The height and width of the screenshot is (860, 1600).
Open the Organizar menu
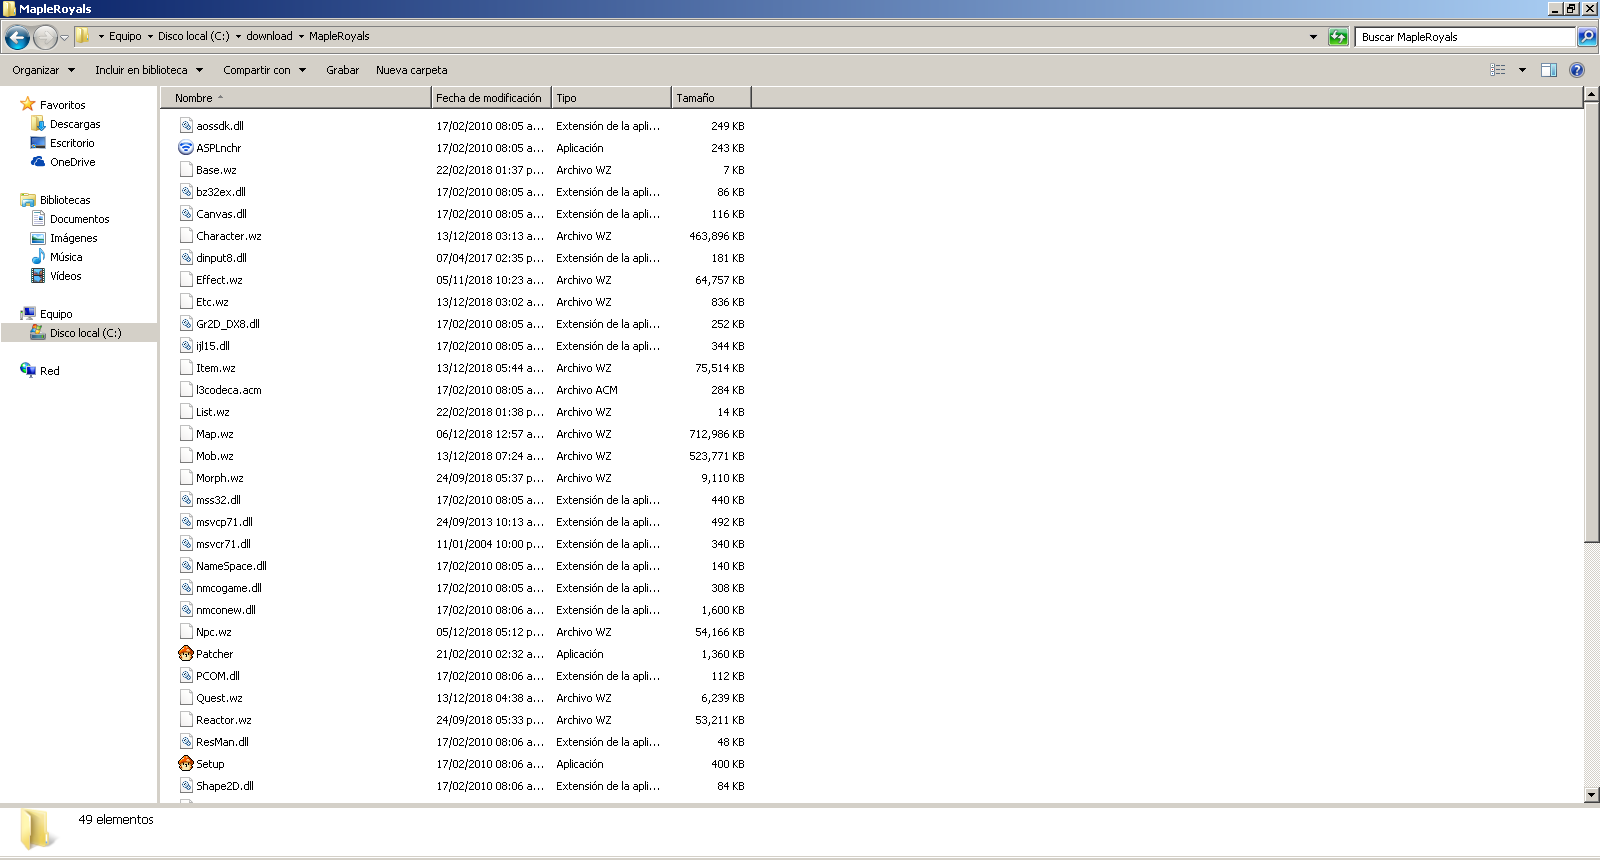[x=44, y=70]
